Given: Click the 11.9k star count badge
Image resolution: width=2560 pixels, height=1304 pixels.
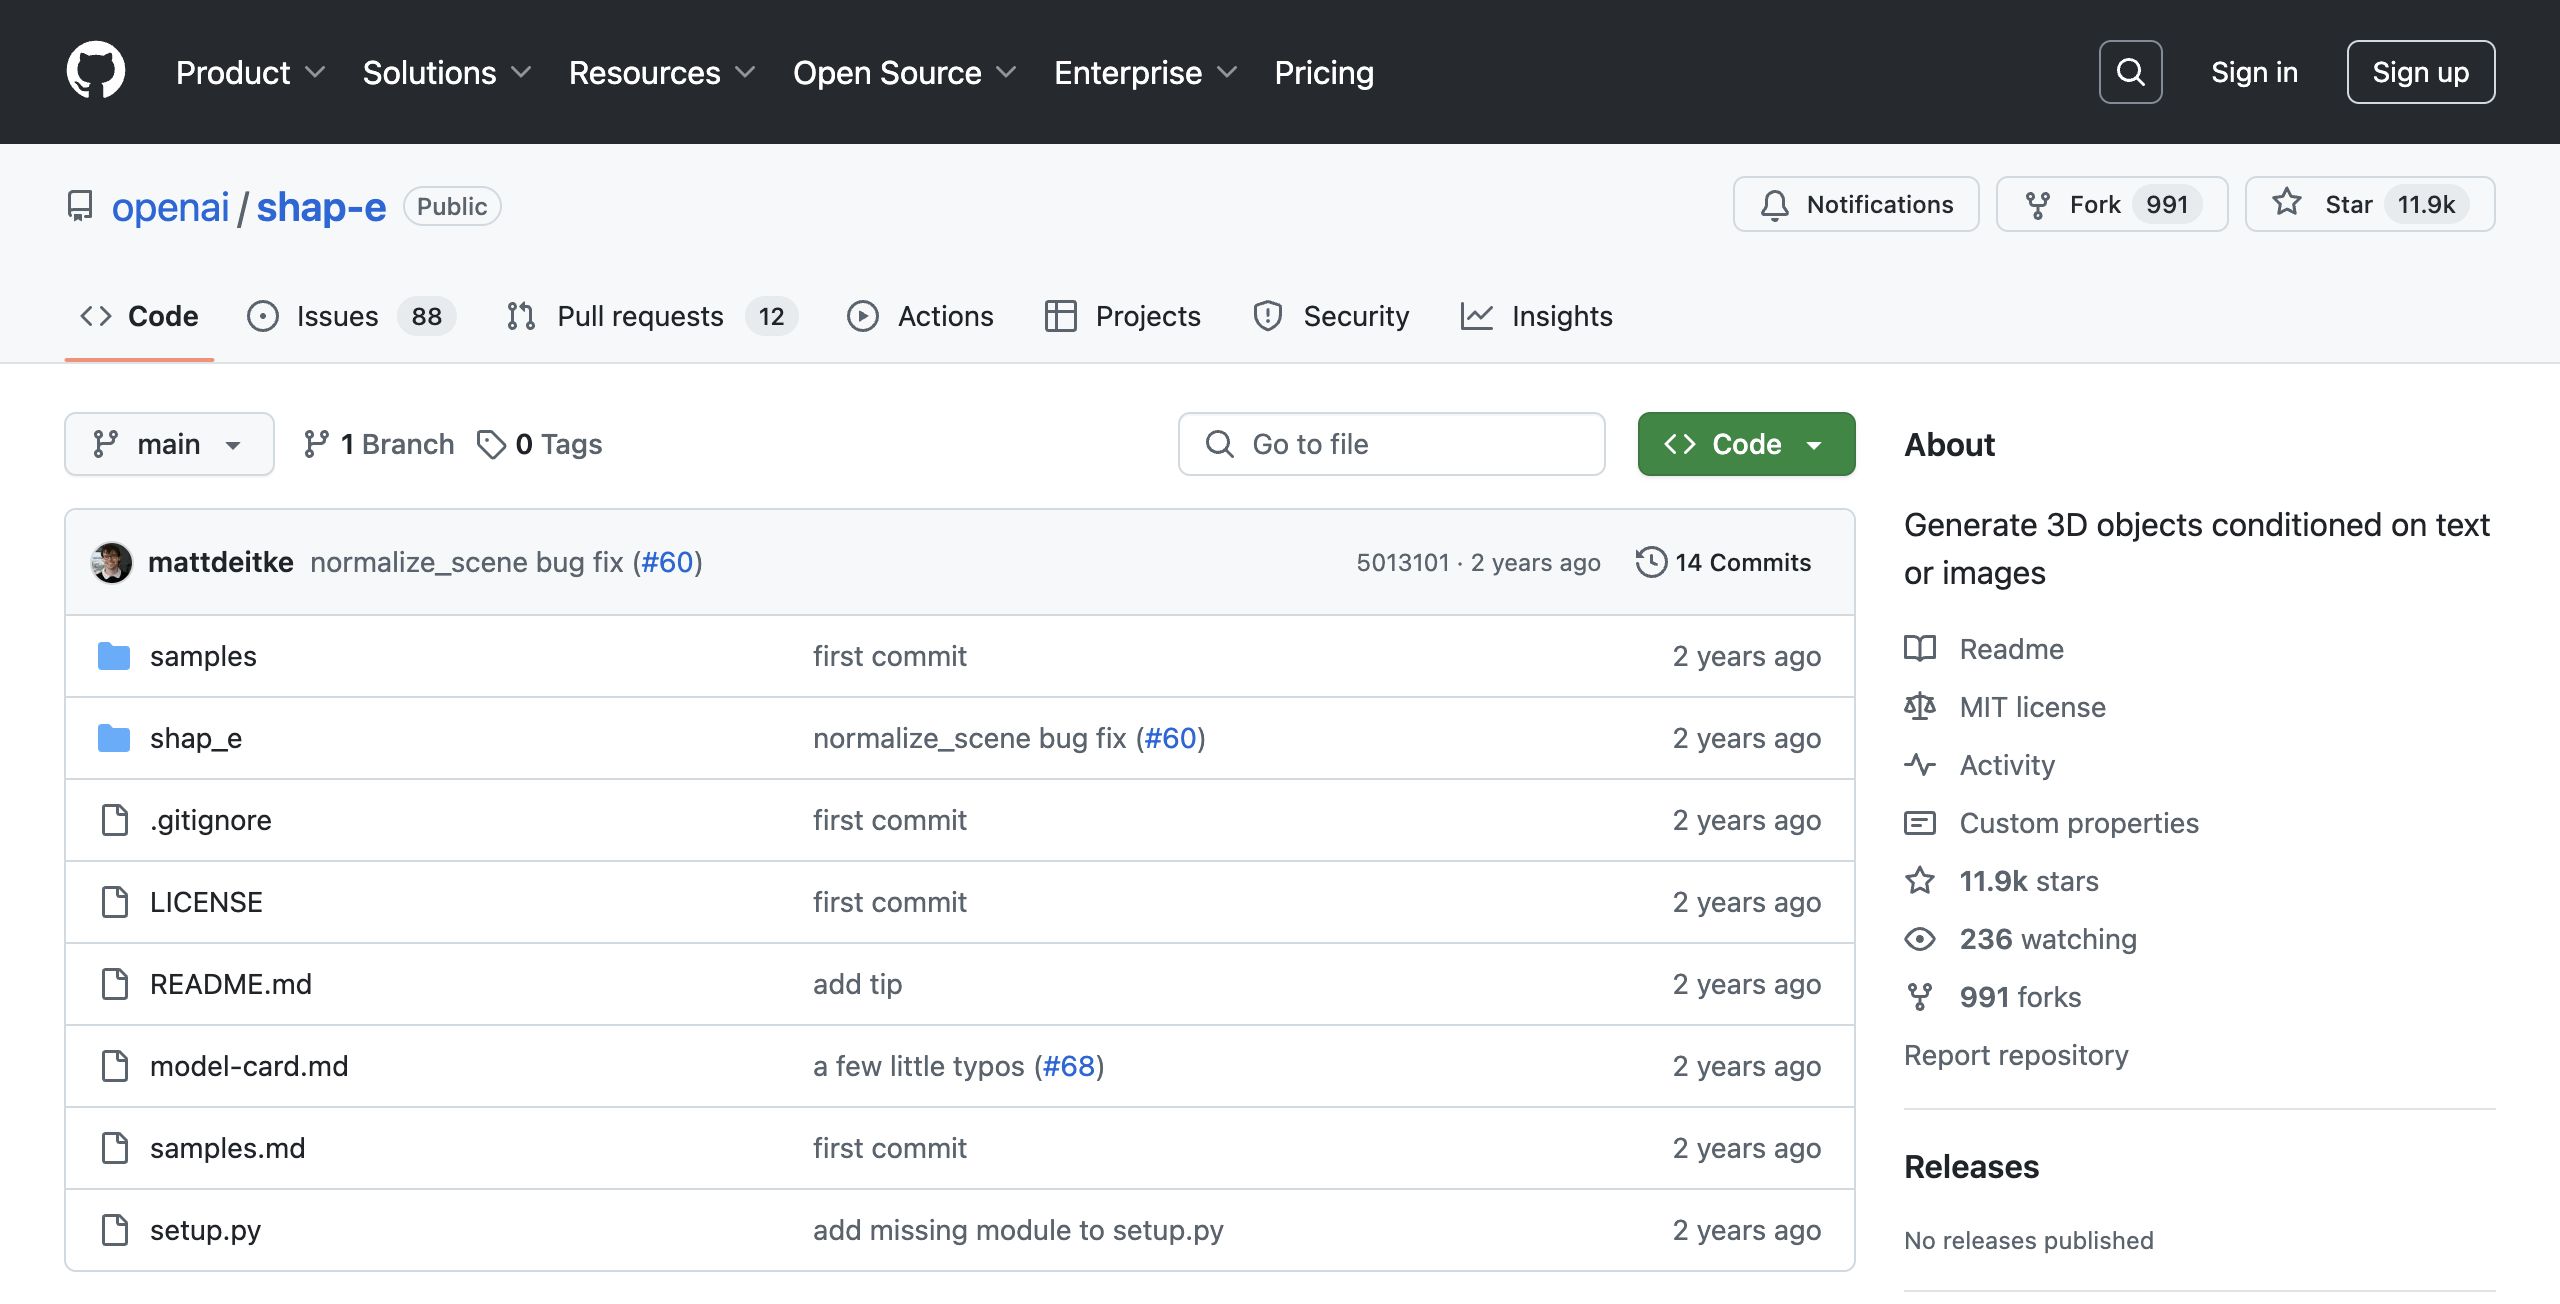Looking at the screenshot, I should point(2426,204).
